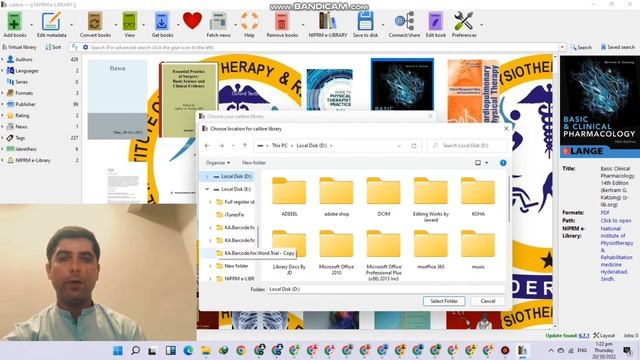Click the Add books toolbar icon
Viewport: 640px width, 360px height.
tap(15, 21)
